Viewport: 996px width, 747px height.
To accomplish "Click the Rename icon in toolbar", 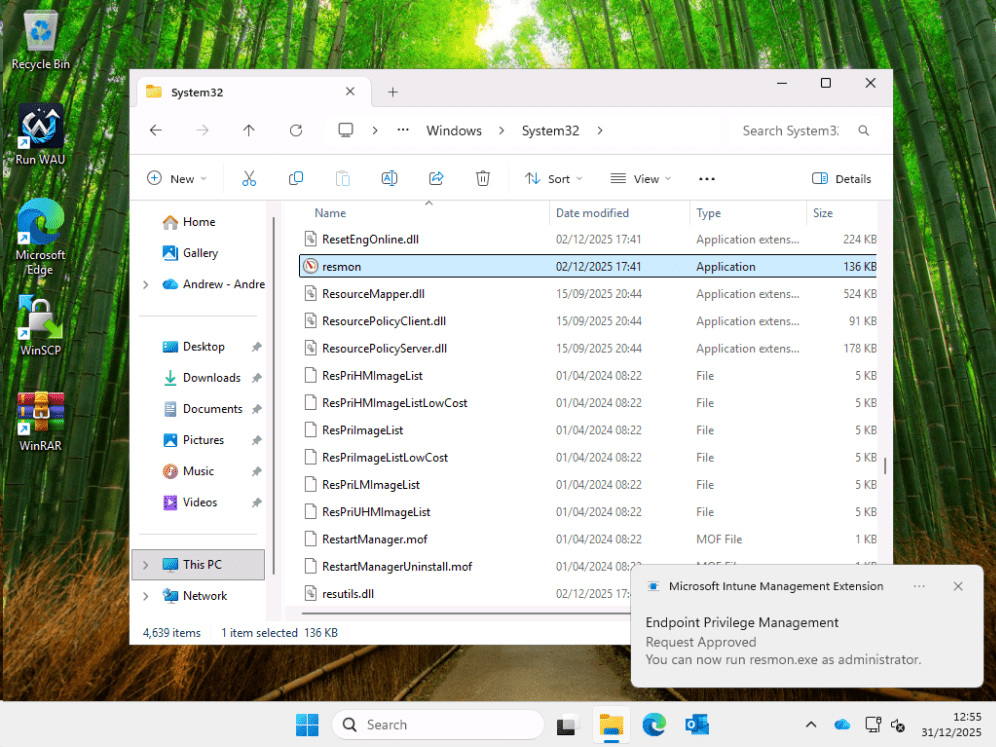I will click(x=389, y=179).
